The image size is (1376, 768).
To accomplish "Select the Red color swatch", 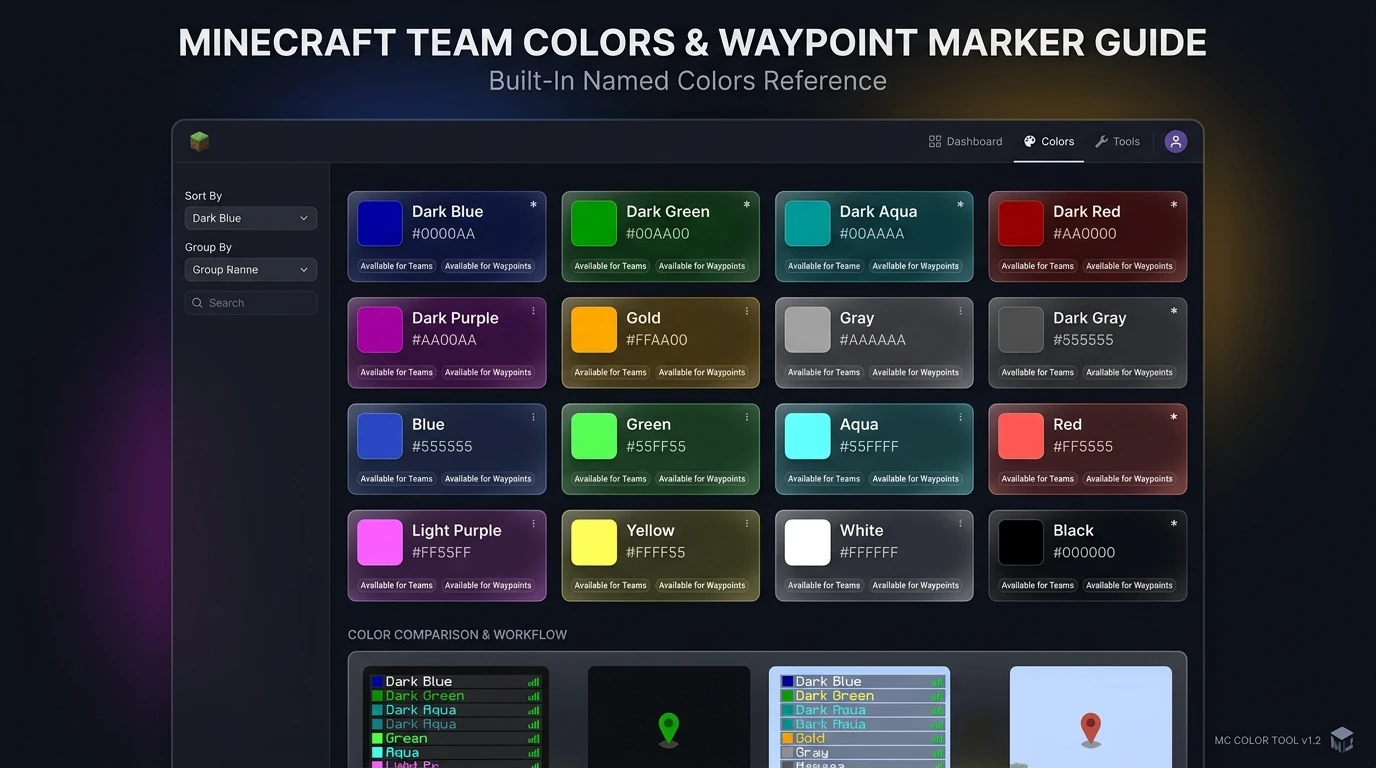I will 1021,436.
